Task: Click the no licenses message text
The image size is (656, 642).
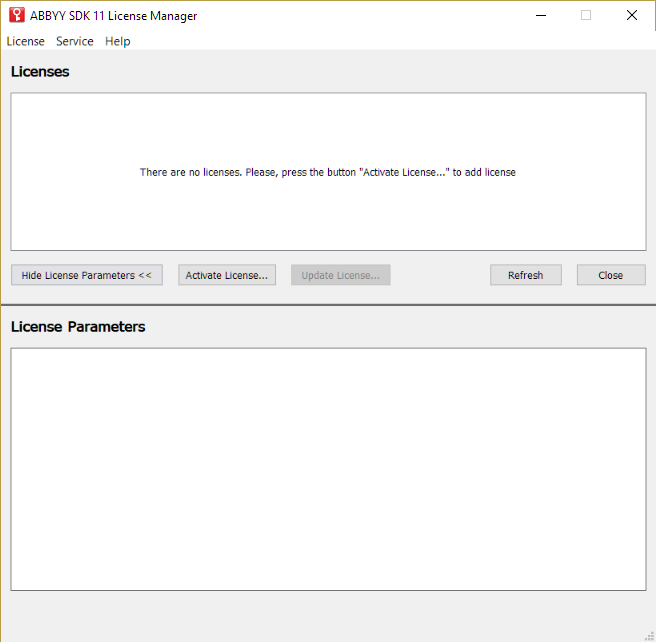Action: coord(328,172)
